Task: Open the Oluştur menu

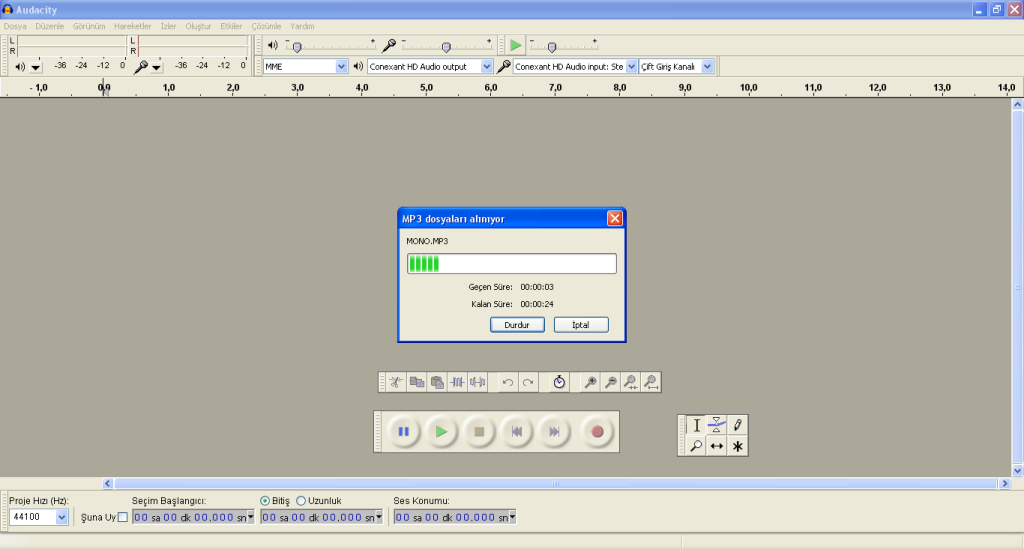Action: click(x=199, y=26)
